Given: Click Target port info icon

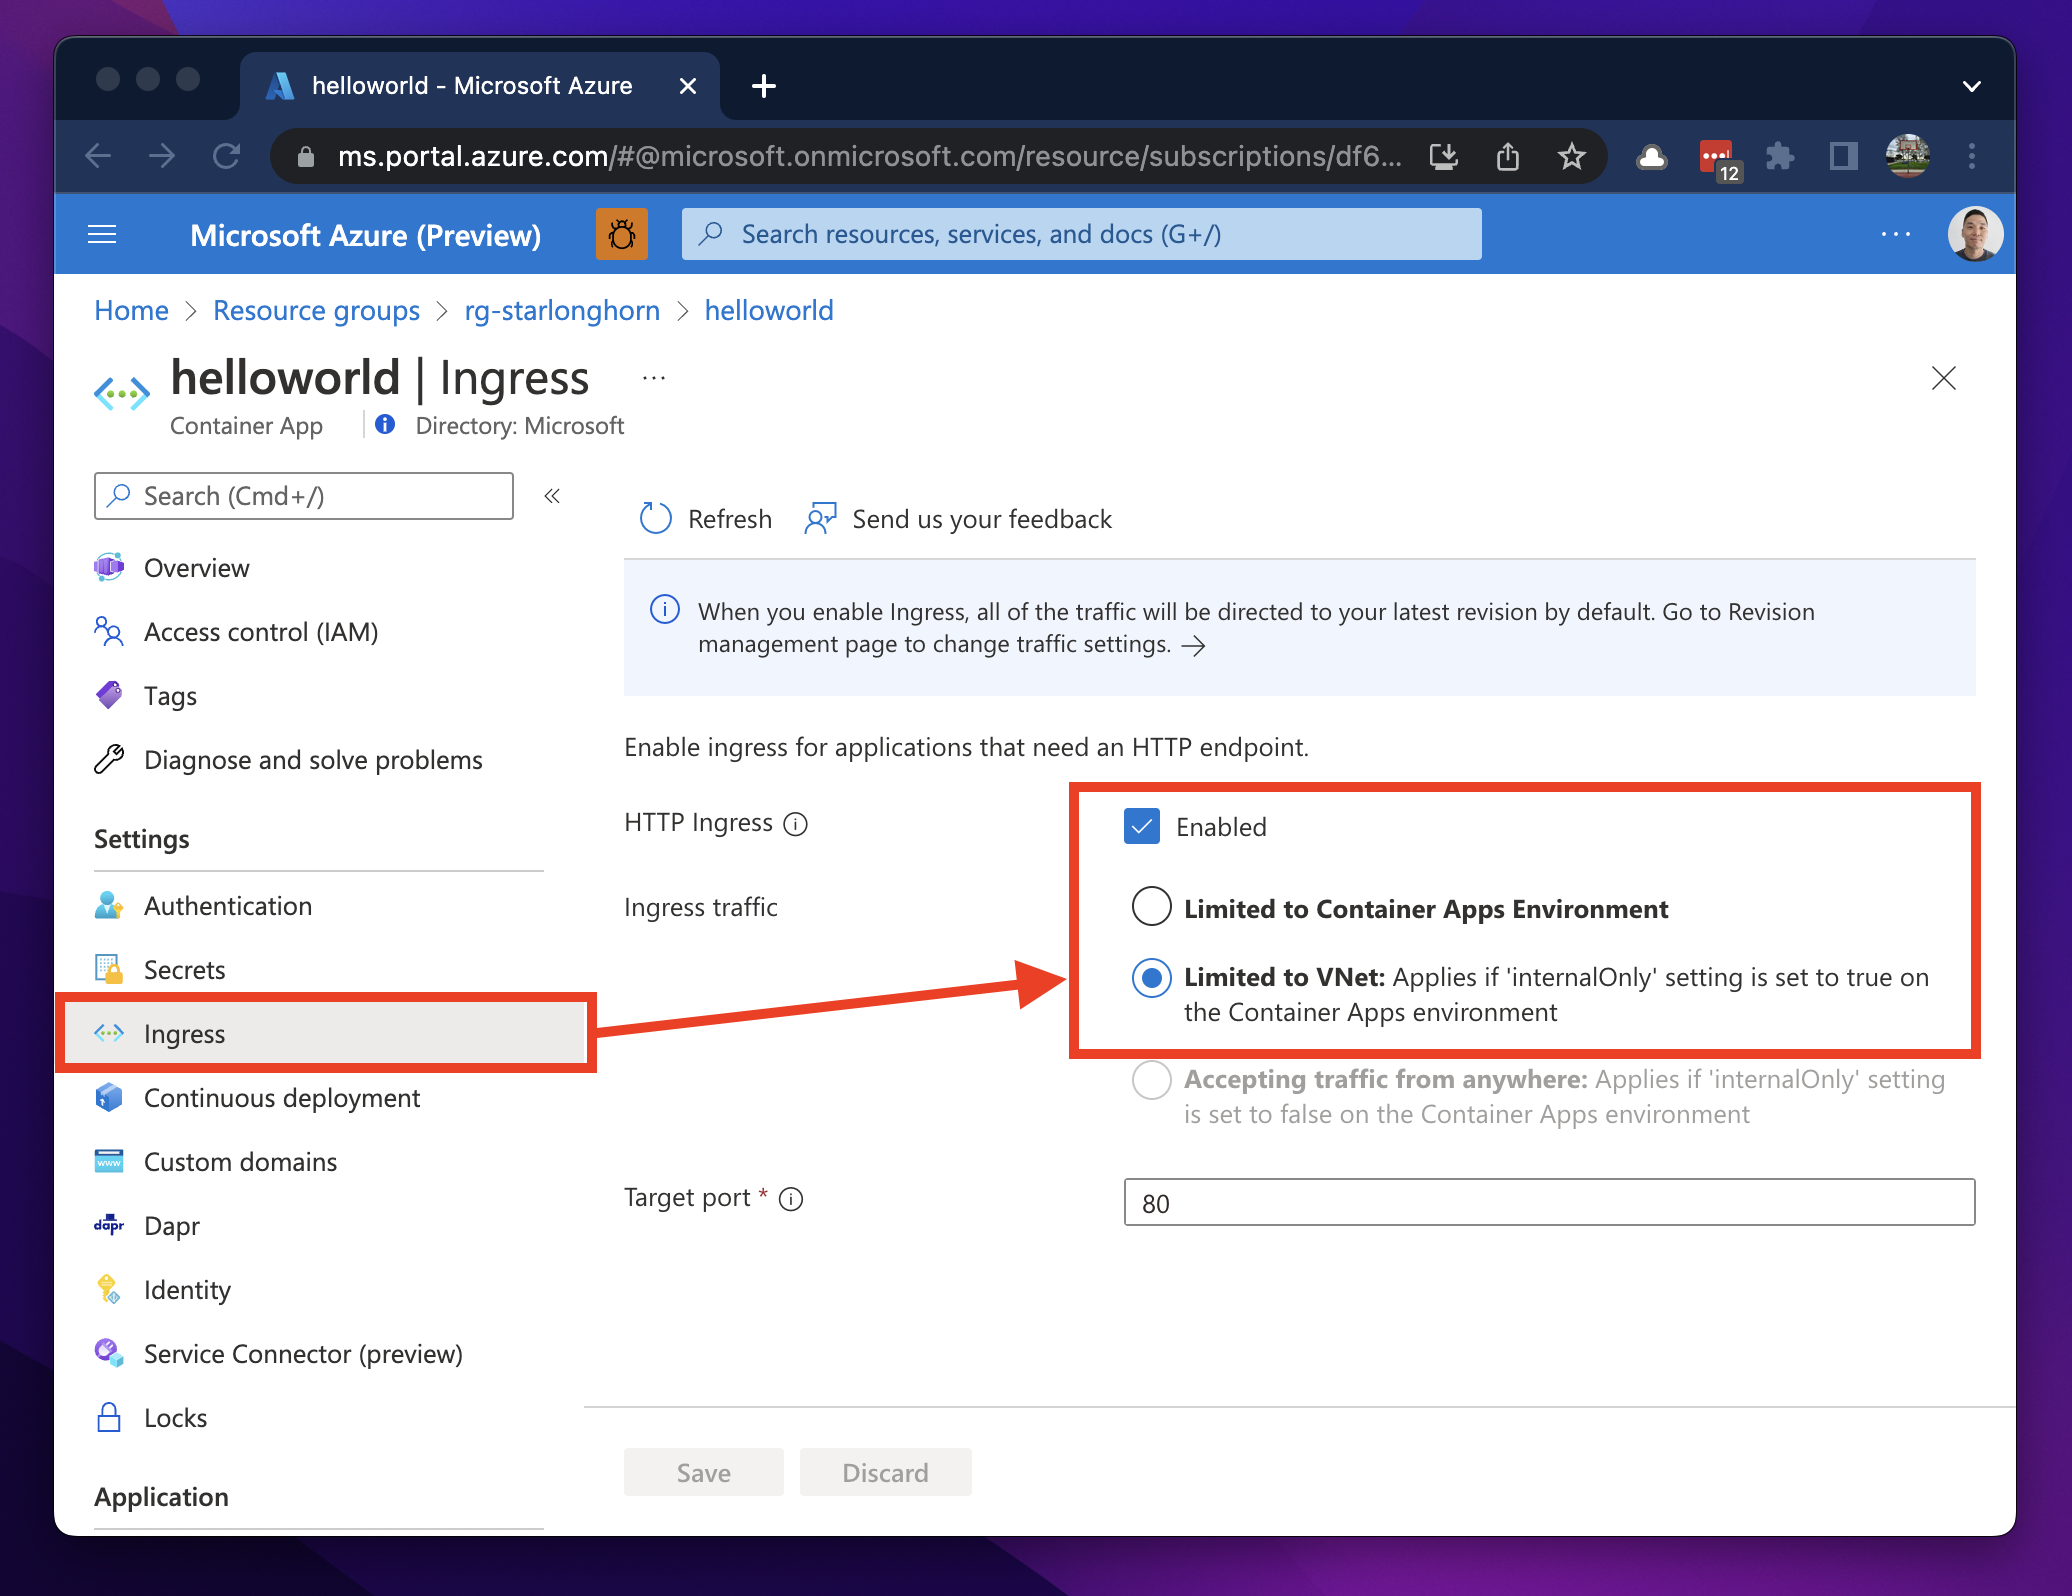Looking at the screenshot, I should coord(791,1199).
